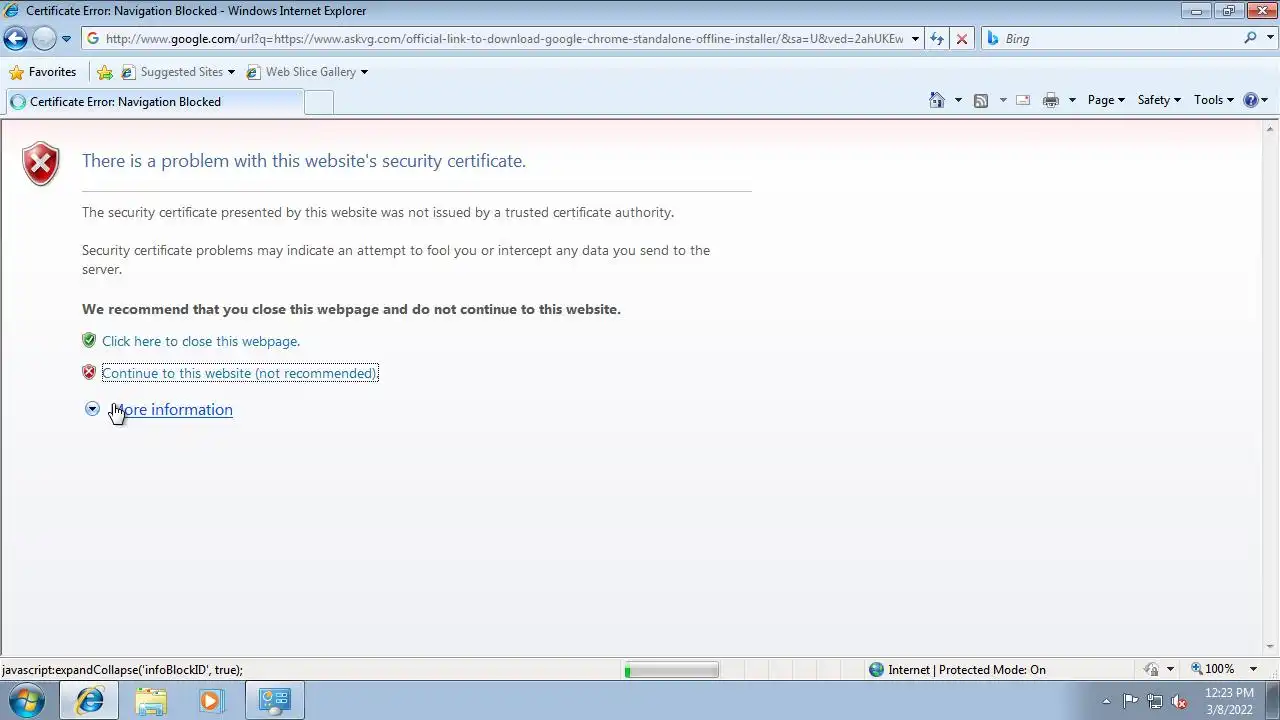Viewport: 1280px width, 720px height.
Task: Click the network tray icon
Action: [1155, 701]
